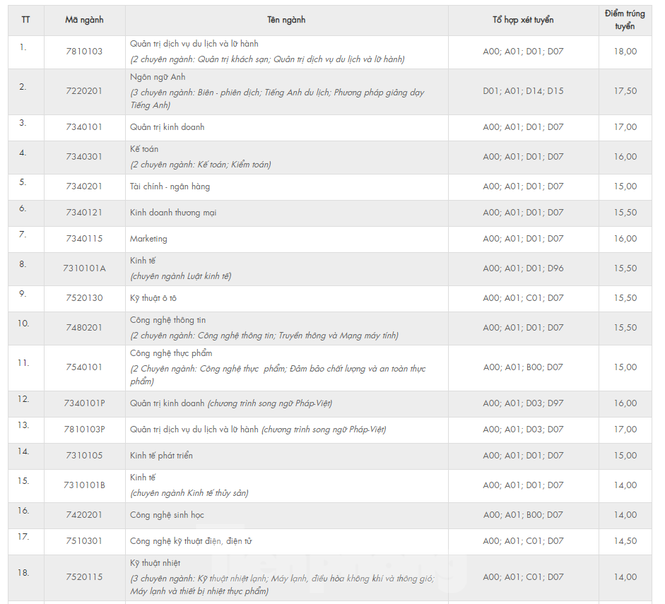Screen dimensions: 665x604
Task: Select the 'Quản trị kinh doanh' row 3 name
Action: click(167, 127)
